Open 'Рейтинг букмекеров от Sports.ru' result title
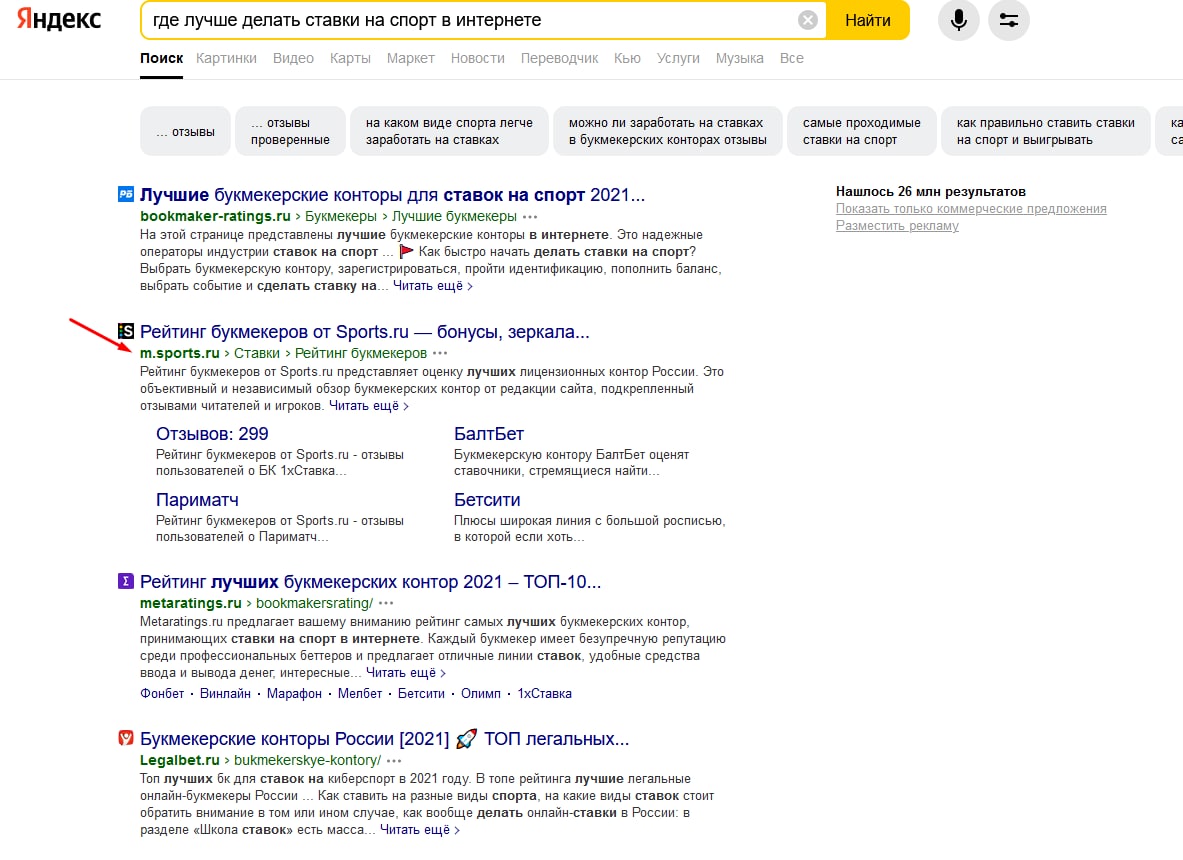The width and height of the screenshot is (1183, 860). (x=364, y=331)
